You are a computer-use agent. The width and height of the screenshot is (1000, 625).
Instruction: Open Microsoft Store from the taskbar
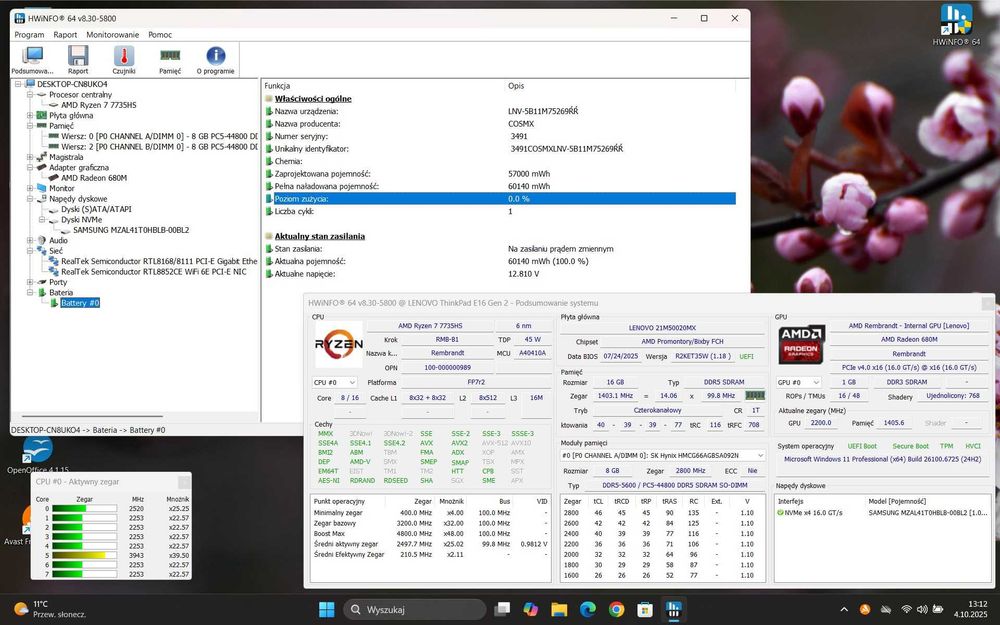click(x=645, y=610)
